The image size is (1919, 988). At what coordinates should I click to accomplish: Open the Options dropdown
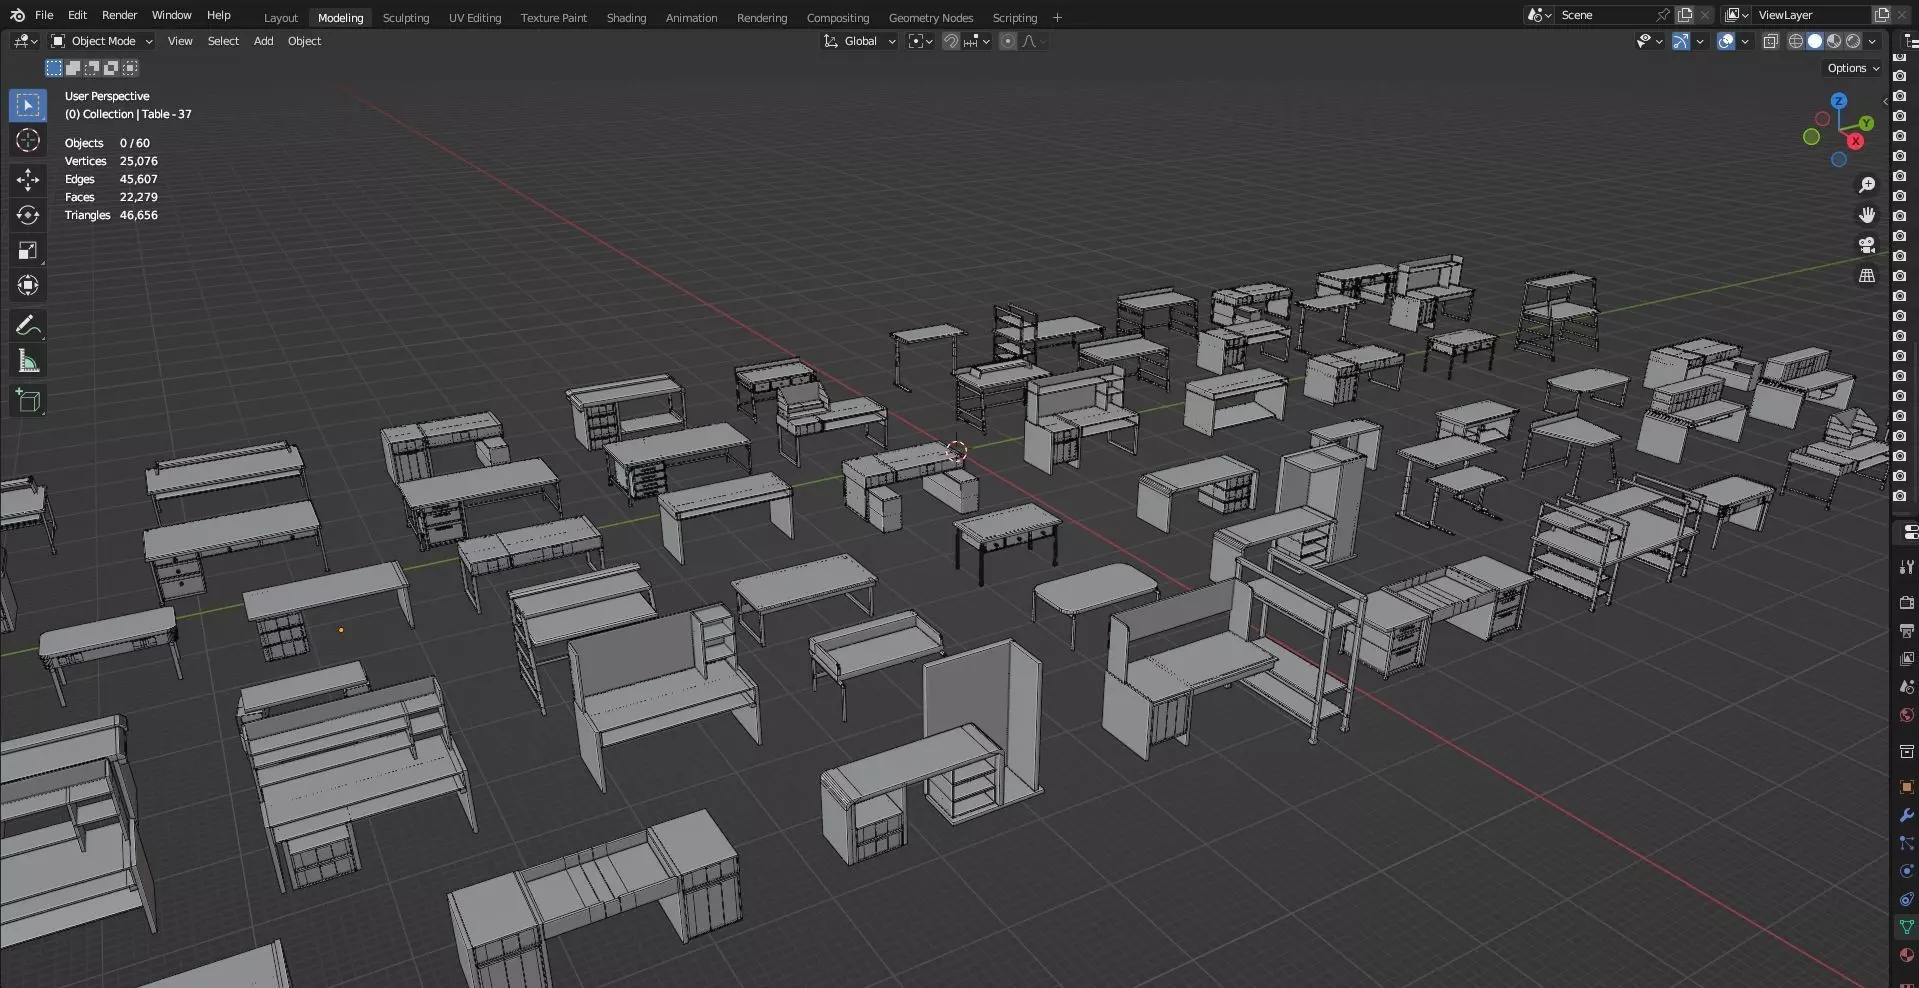tap(1853, 68)
